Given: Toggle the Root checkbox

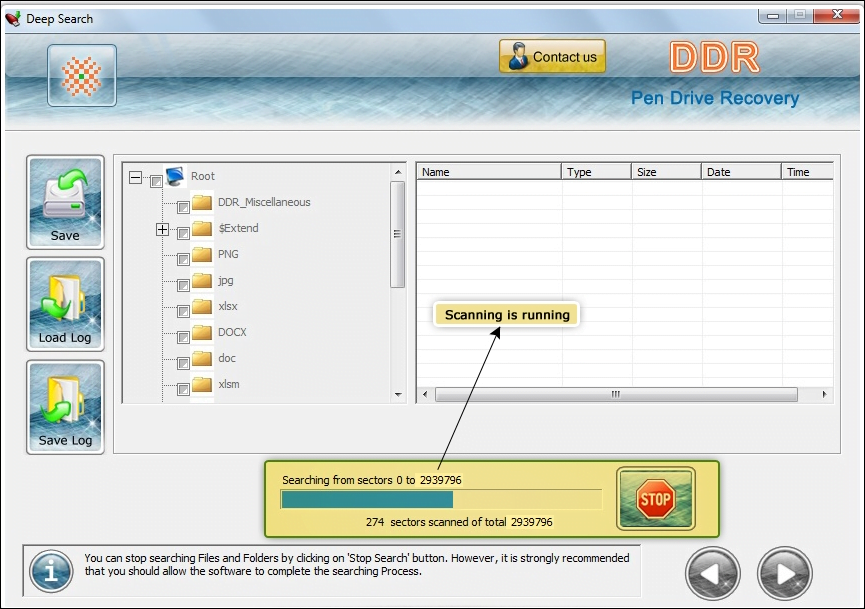Looking at the screenshot, I should pos(157,181).
